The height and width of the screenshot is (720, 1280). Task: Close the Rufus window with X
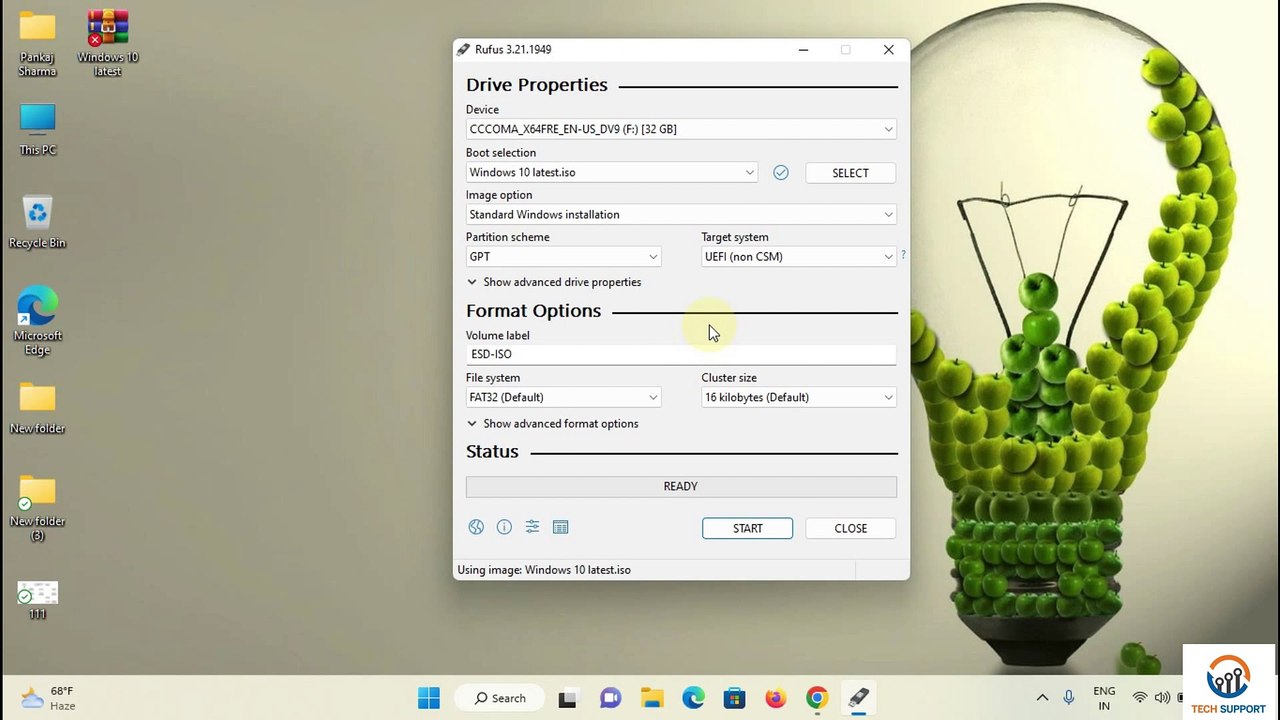(x=888, y=50)
